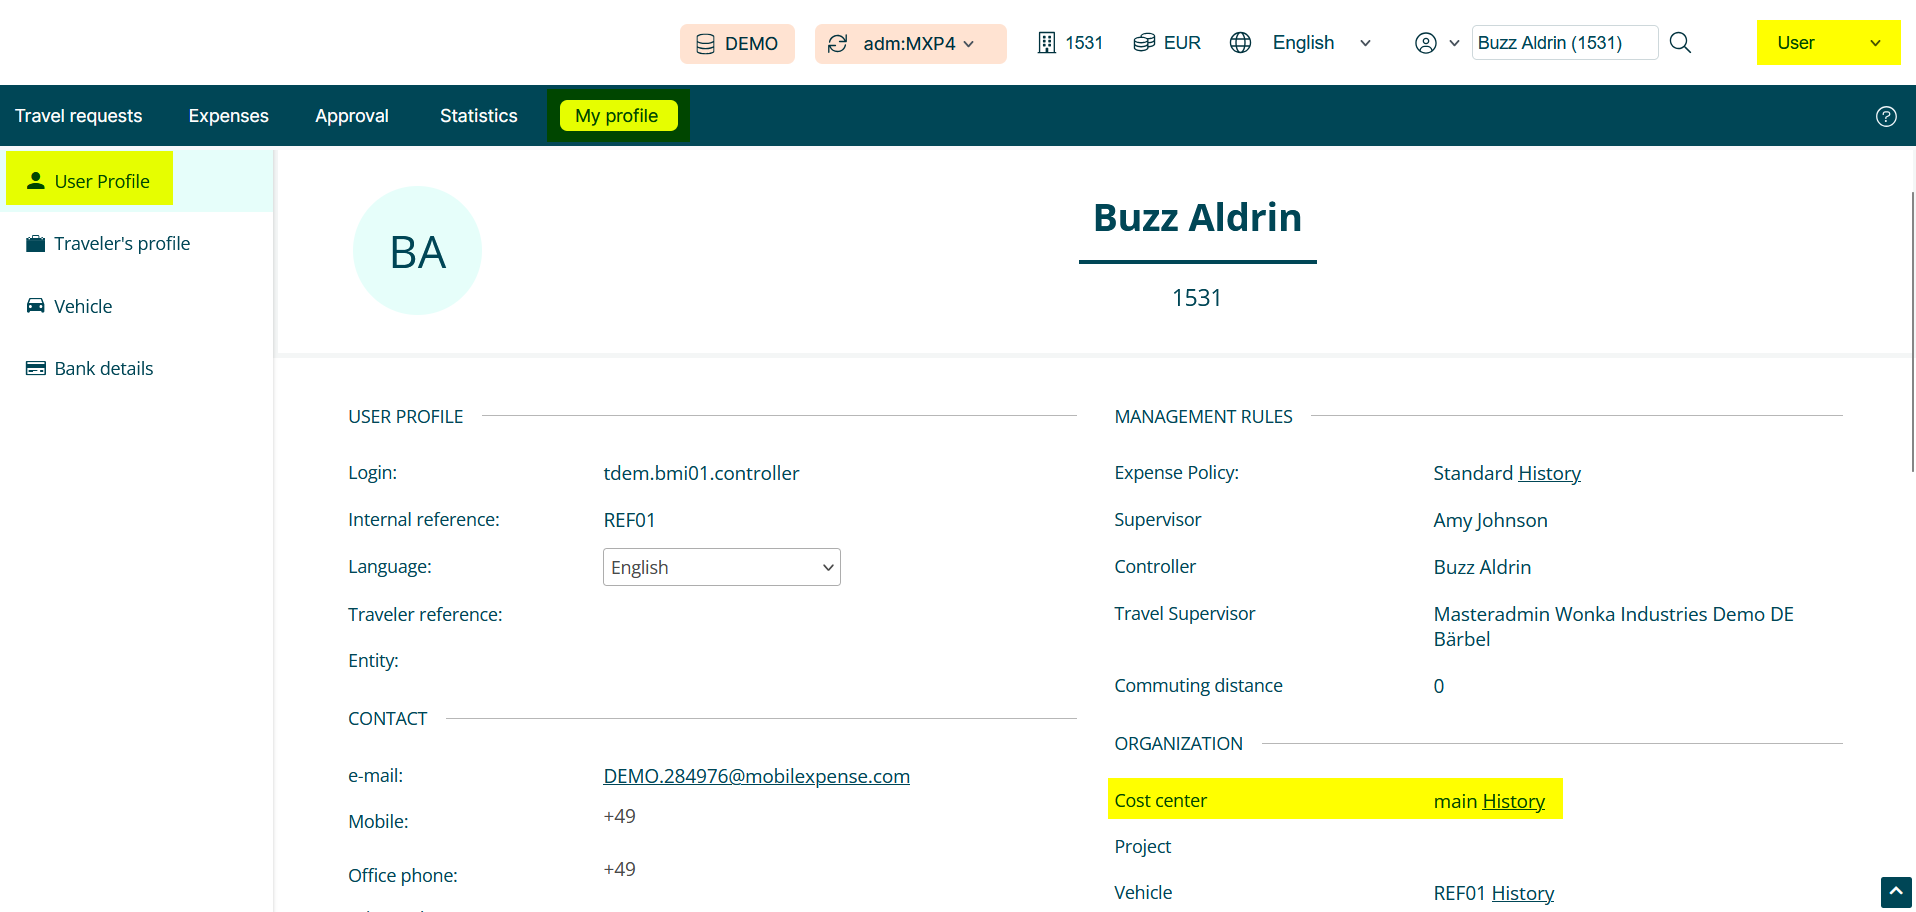
Task: Open the User role dropdown
Action: [1828, 43]
